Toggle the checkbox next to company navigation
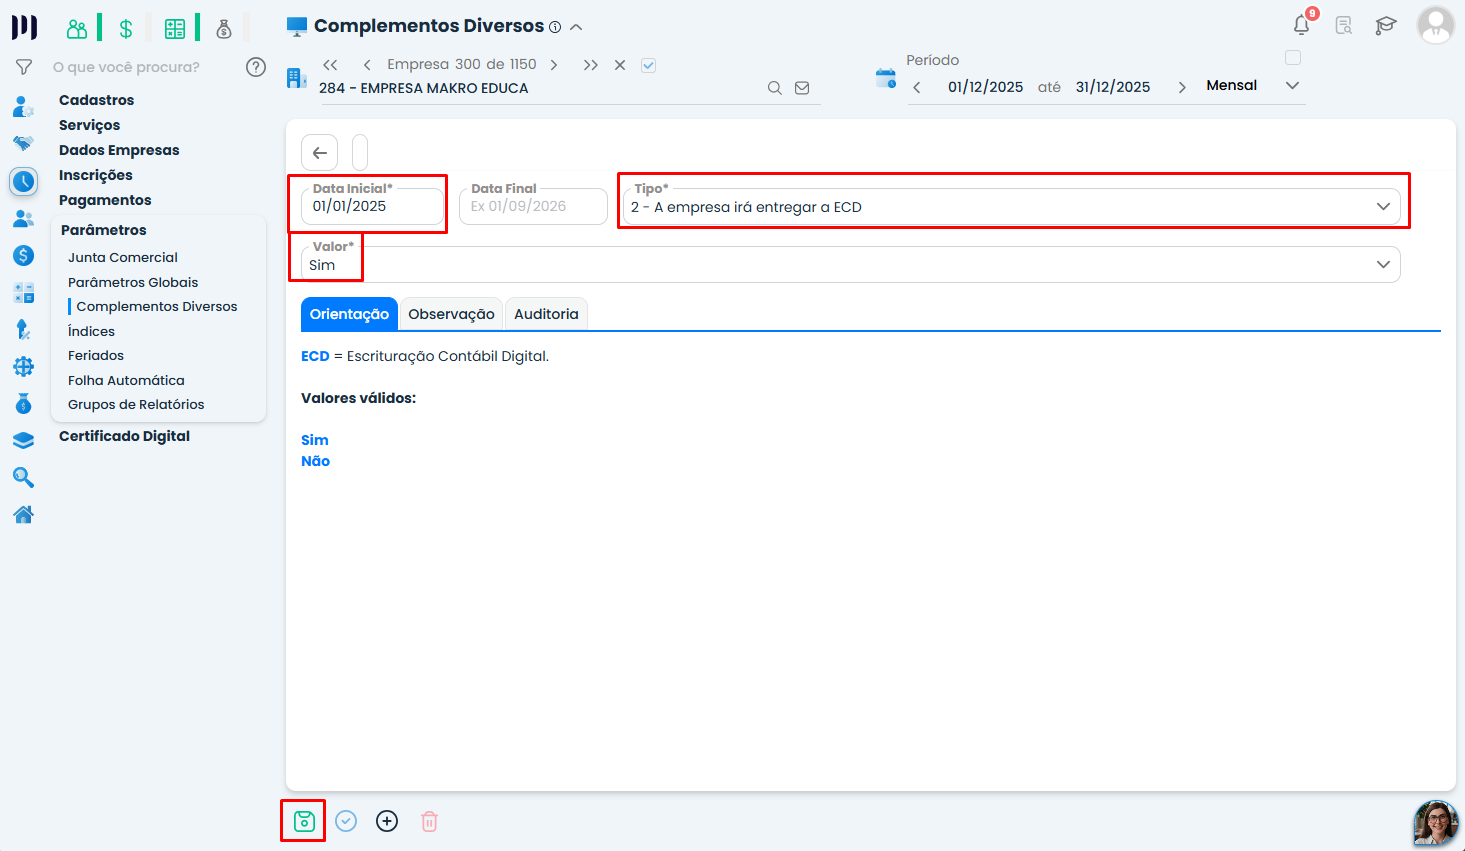Screen dimensions: 1465x851 tap(649, 65)
